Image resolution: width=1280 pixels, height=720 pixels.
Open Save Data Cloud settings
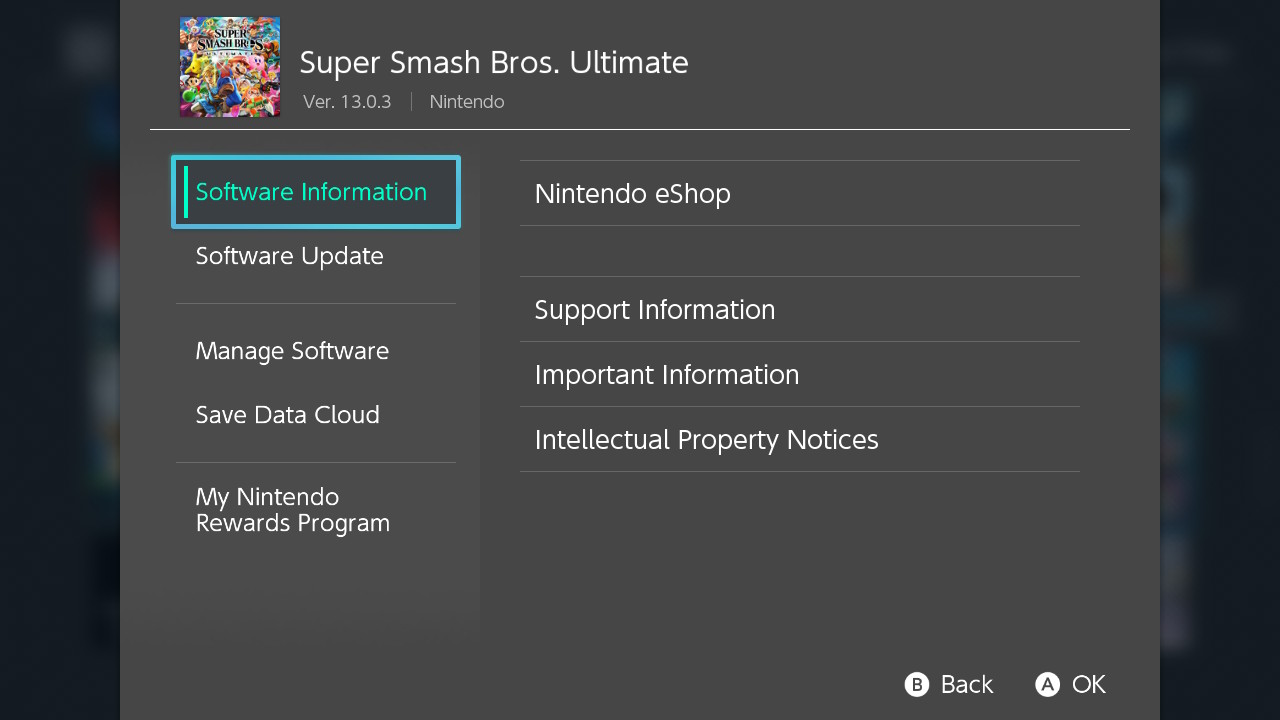tap(316, 415)
